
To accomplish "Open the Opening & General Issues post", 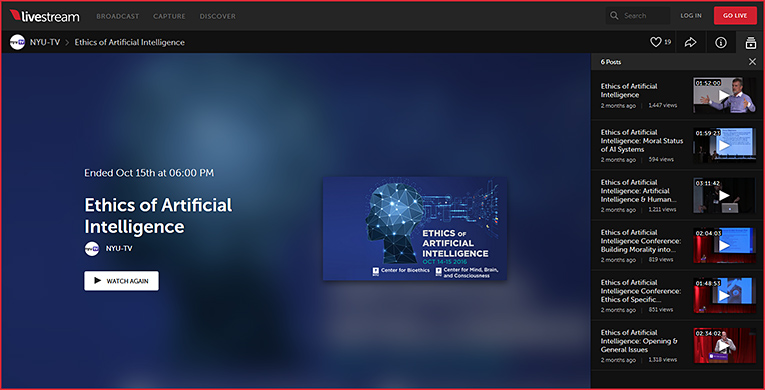I will coord(639,341).
